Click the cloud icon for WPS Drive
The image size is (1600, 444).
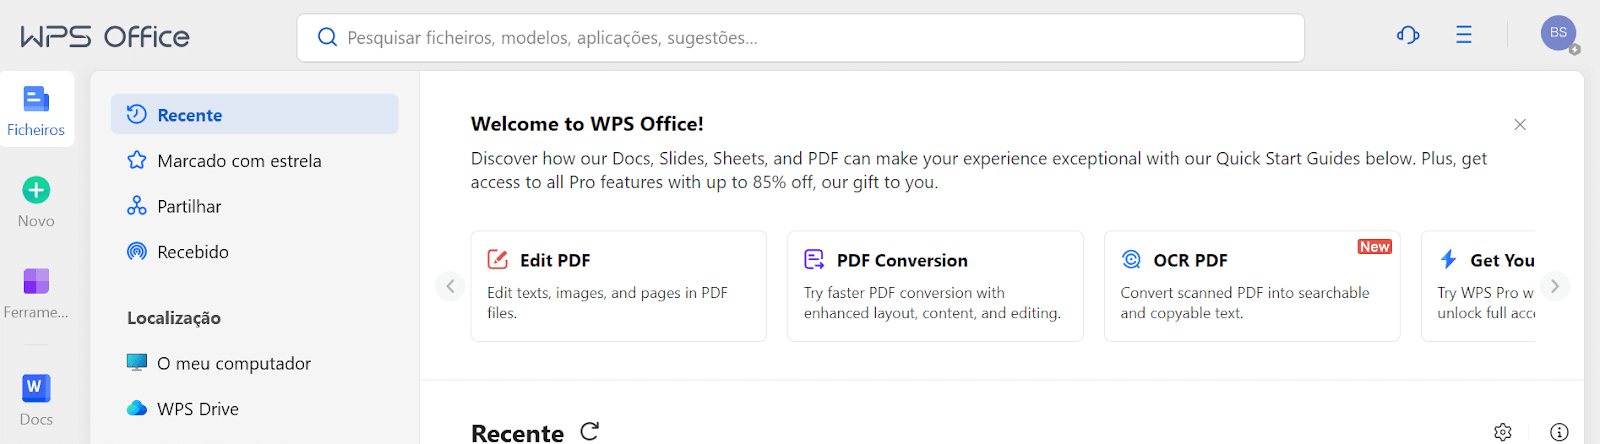(x=137, y=408)
